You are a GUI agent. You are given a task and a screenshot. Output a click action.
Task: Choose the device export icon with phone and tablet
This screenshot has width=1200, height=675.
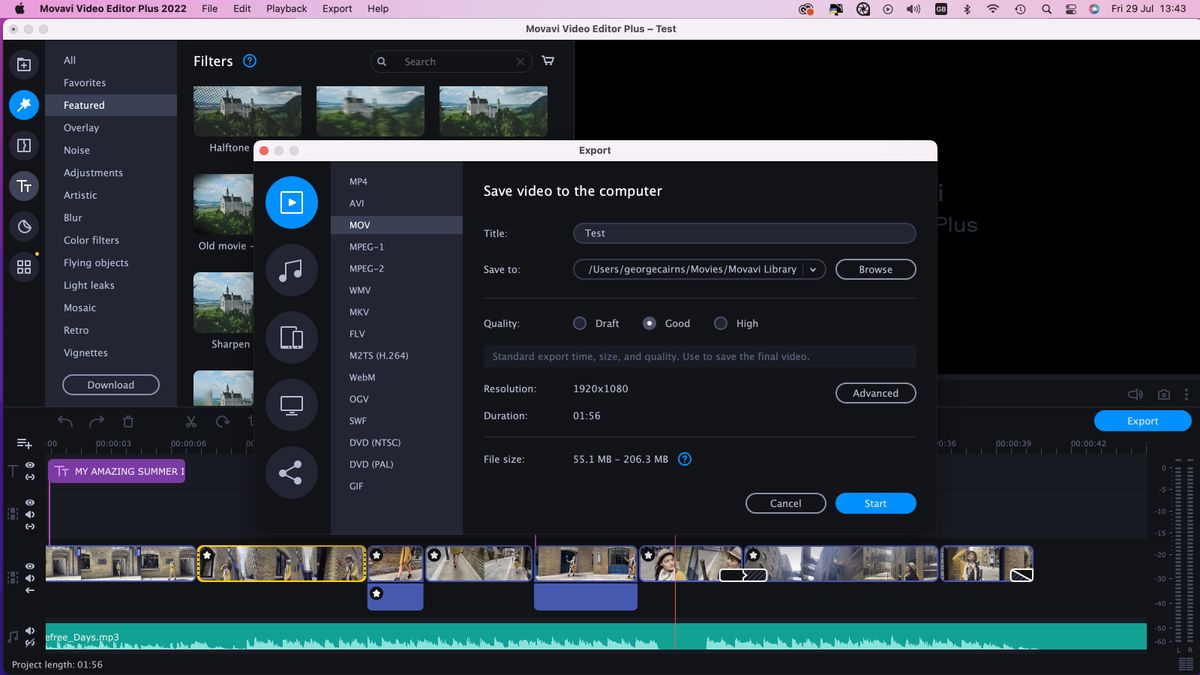coord(291,337)
